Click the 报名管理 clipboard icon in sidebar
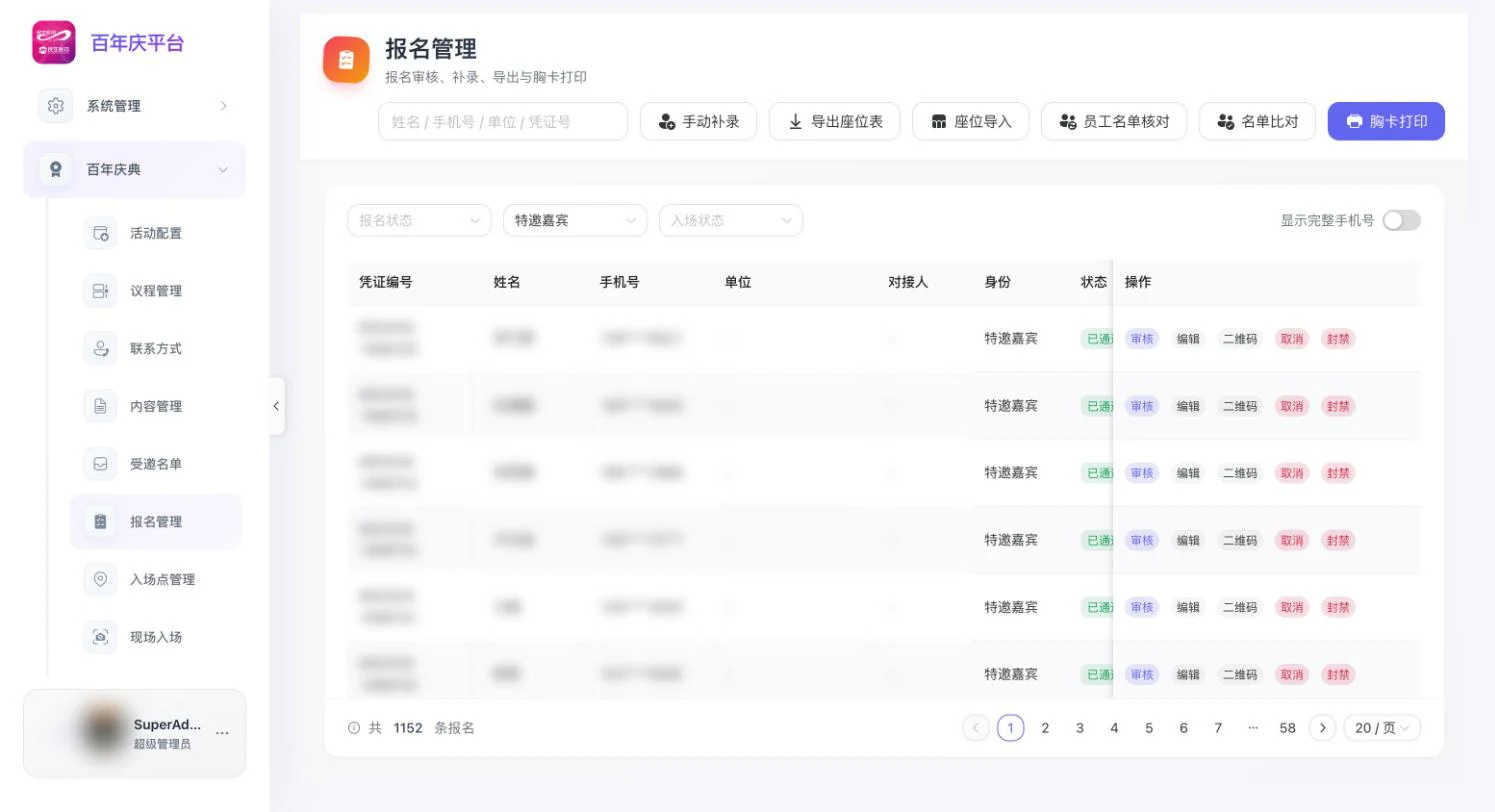The height and width of the screenshot is (812, 1495). click(x=100, y=522)
